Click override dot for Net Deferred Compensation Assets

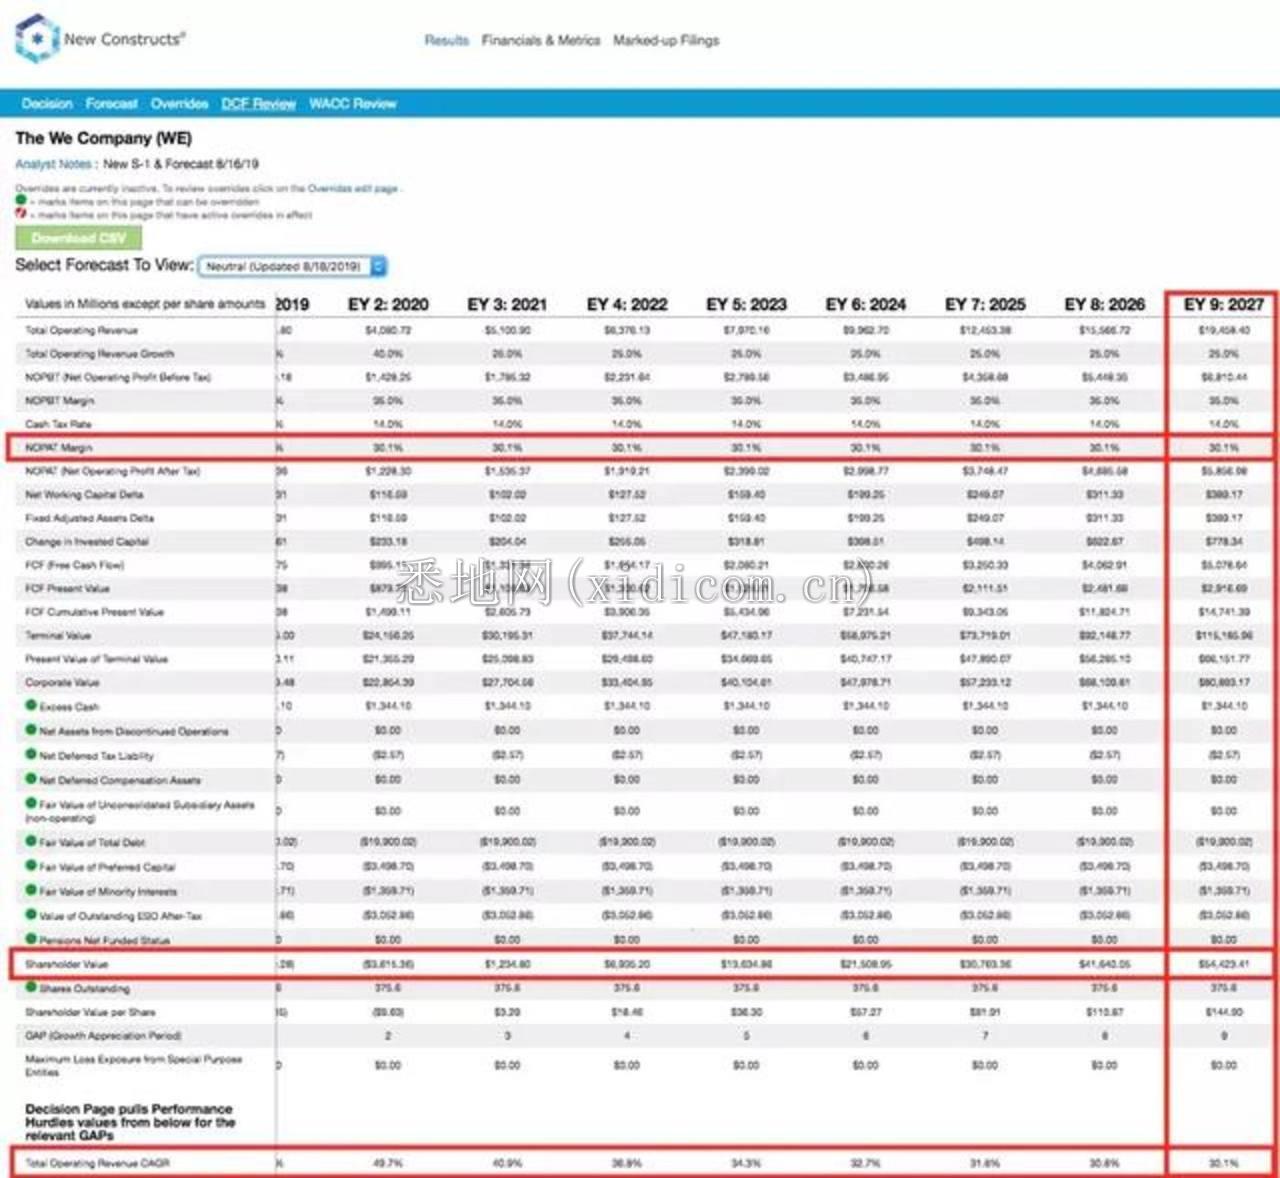pyautogui.click(x=31, y=779)
